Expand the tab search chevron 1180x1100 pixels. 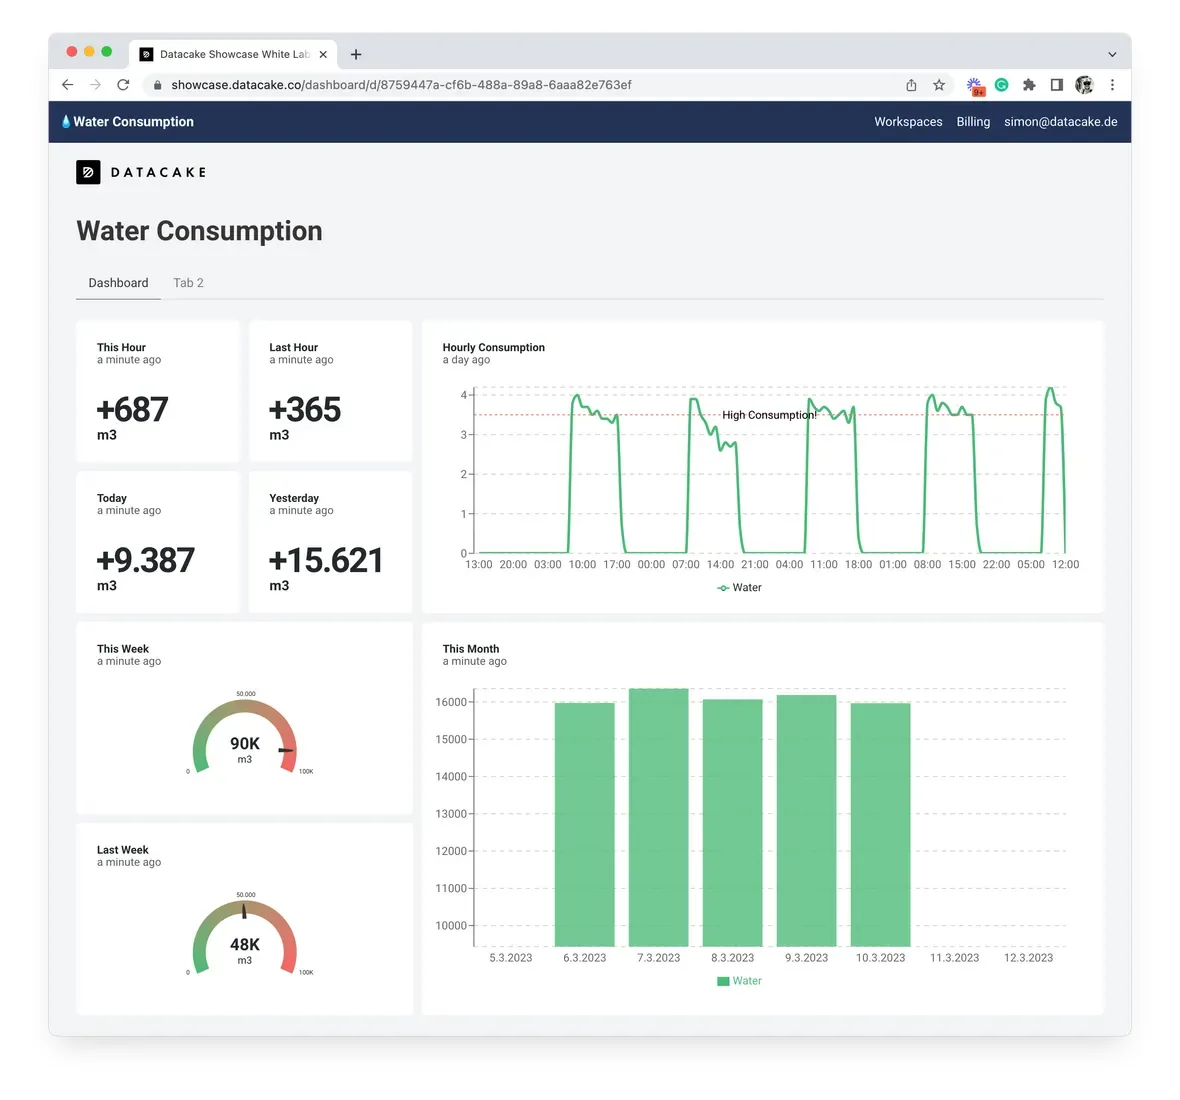coord(1112,54)
